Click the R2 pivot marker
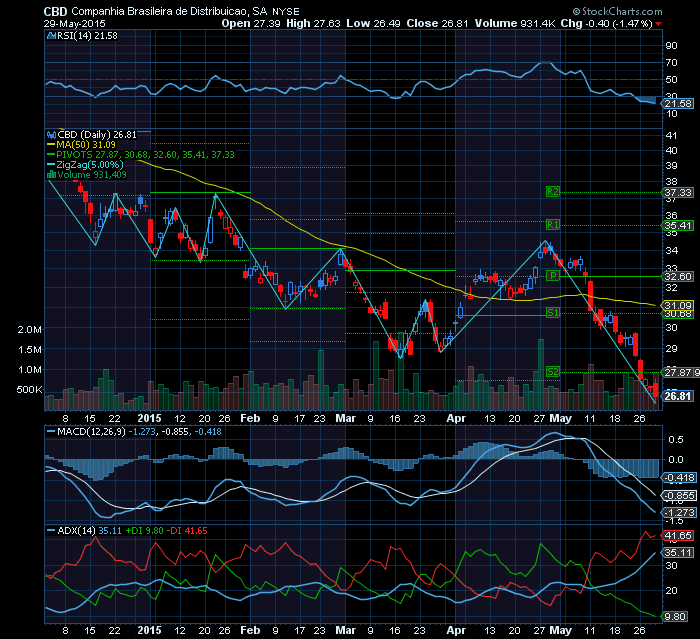 click(551, 191)
